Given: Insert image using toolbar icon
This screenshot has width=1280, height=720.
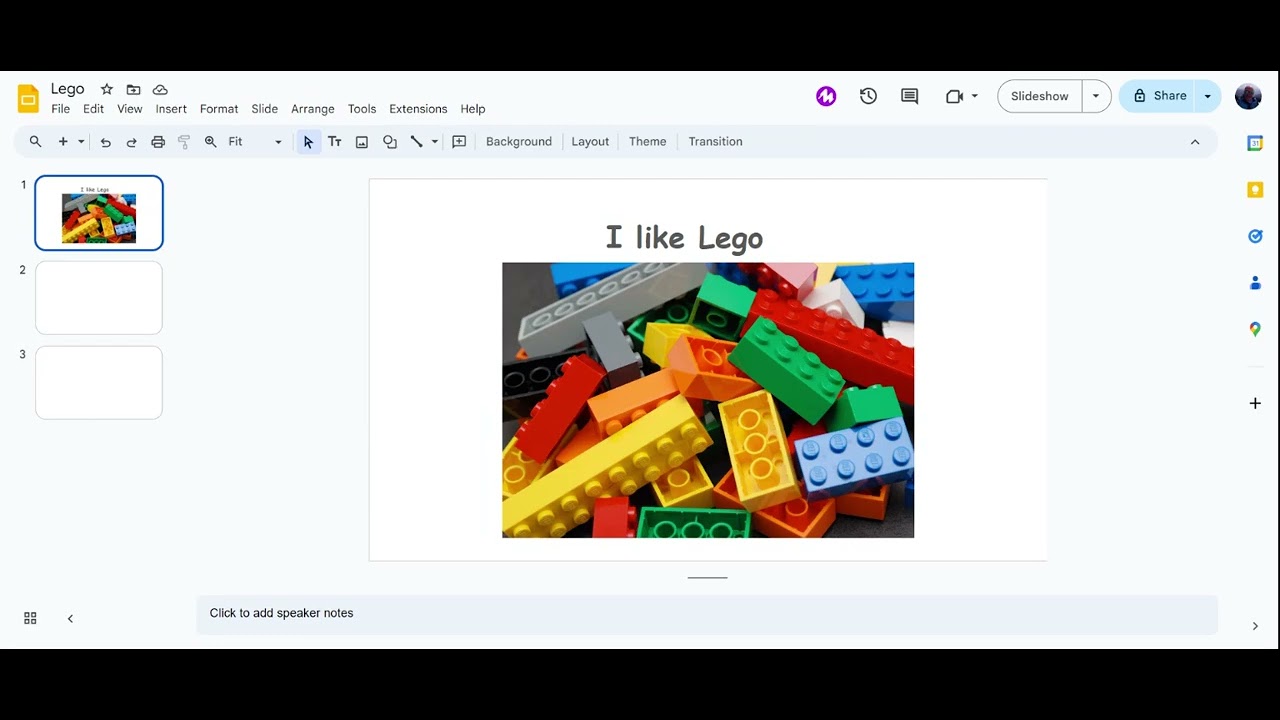Looking at the screenshot, I should (362, 142).
